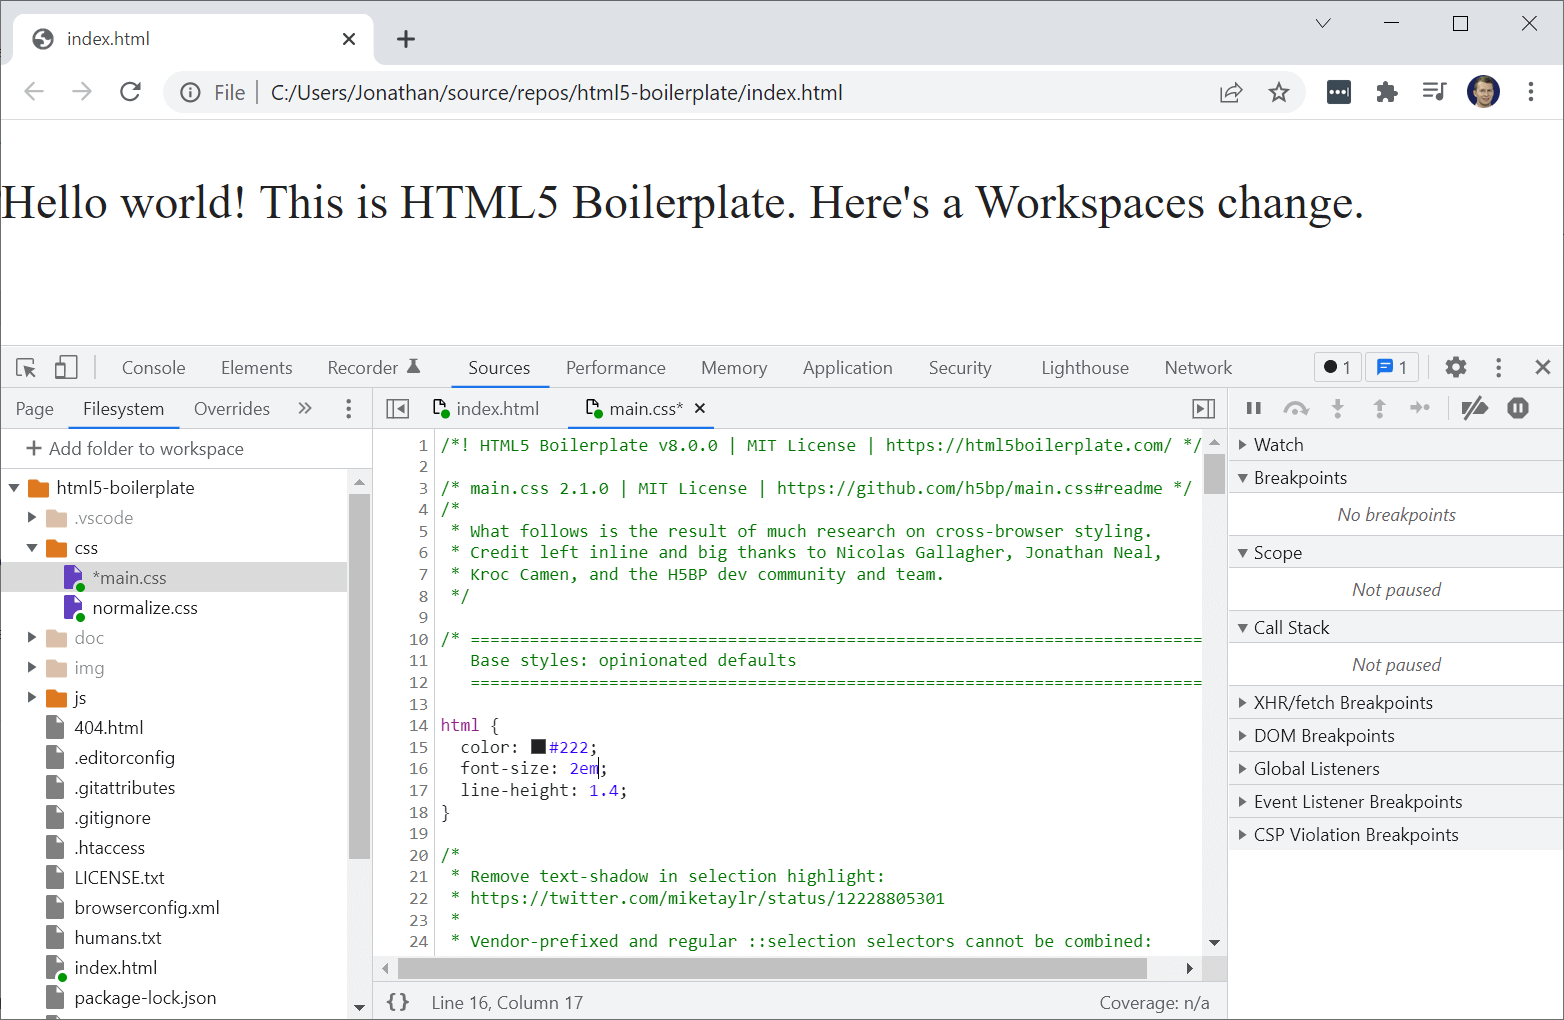Screen dimensions: 1564x1020
Task: Close the main.css editor tab
Action: 700,408
